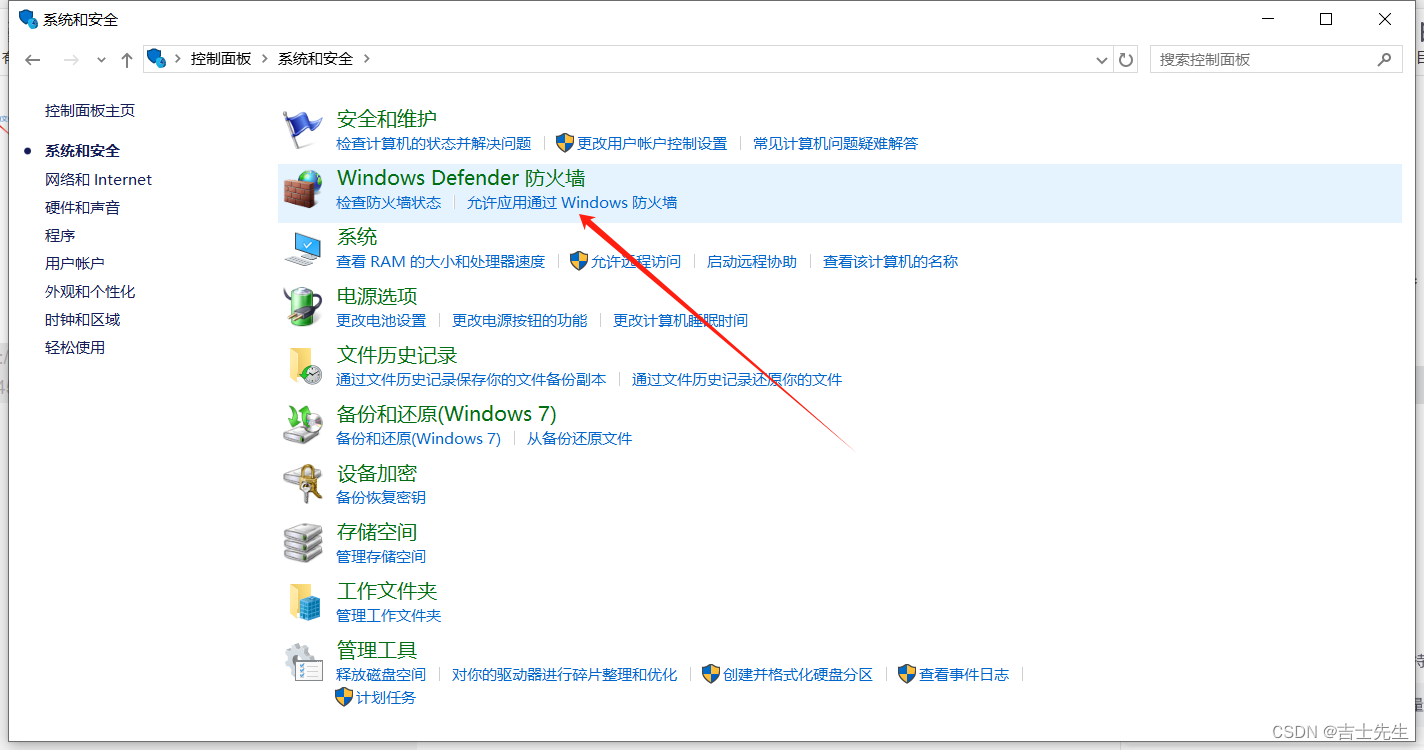Click 管理存储空间 link
This screenshot has height=750, width=1424.
tap(381, 556)
